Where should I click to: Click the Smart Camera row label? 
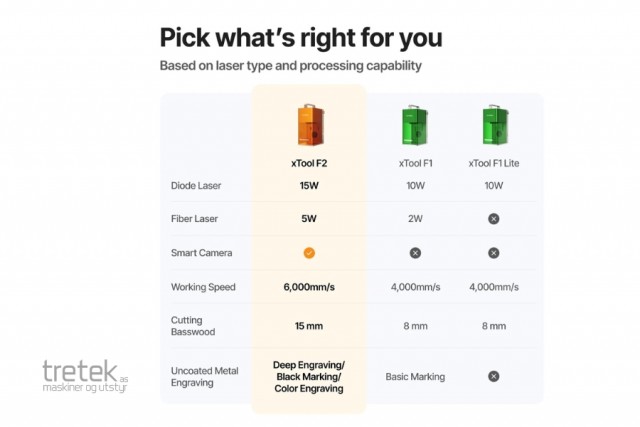200,253
